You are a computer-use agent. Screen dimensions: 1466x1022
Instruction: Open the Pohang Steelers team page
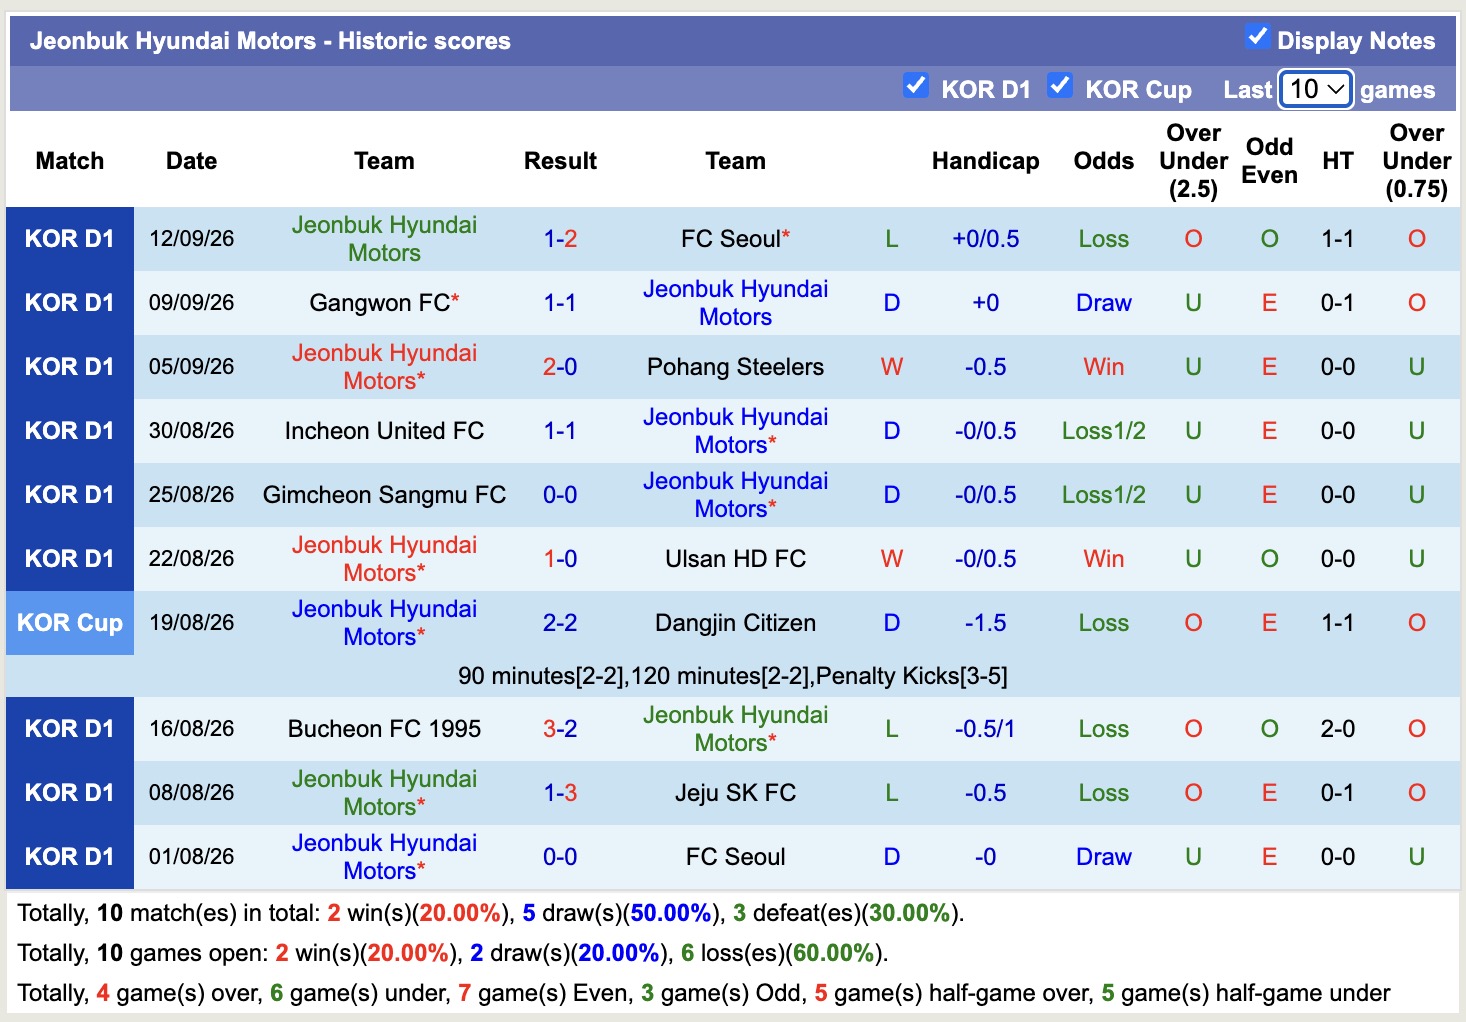735,367
